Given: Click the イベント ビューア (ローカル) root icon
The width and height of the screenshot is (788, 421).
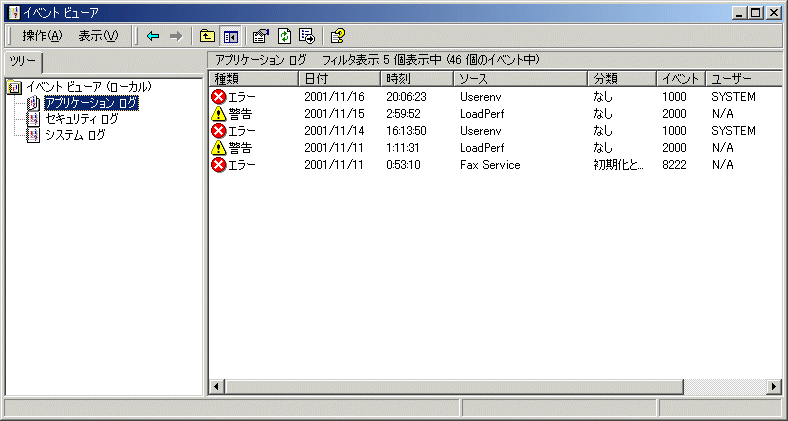Looking at the screenshot, I should (14, 87).
